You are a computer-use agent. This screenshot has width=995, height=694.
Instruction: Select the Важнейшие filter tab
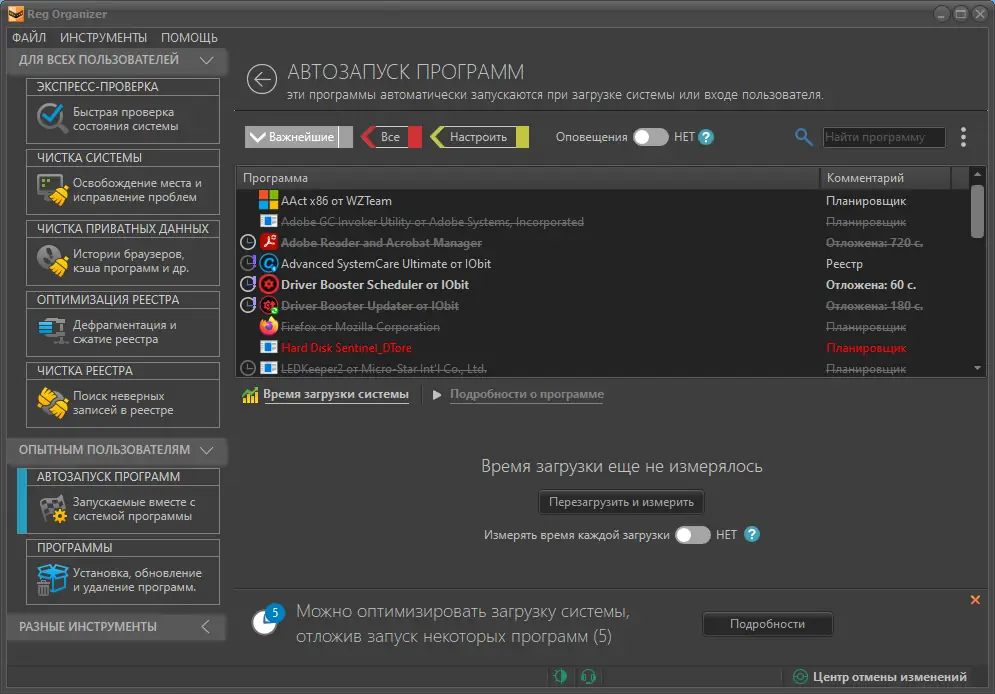coord(299,137)
